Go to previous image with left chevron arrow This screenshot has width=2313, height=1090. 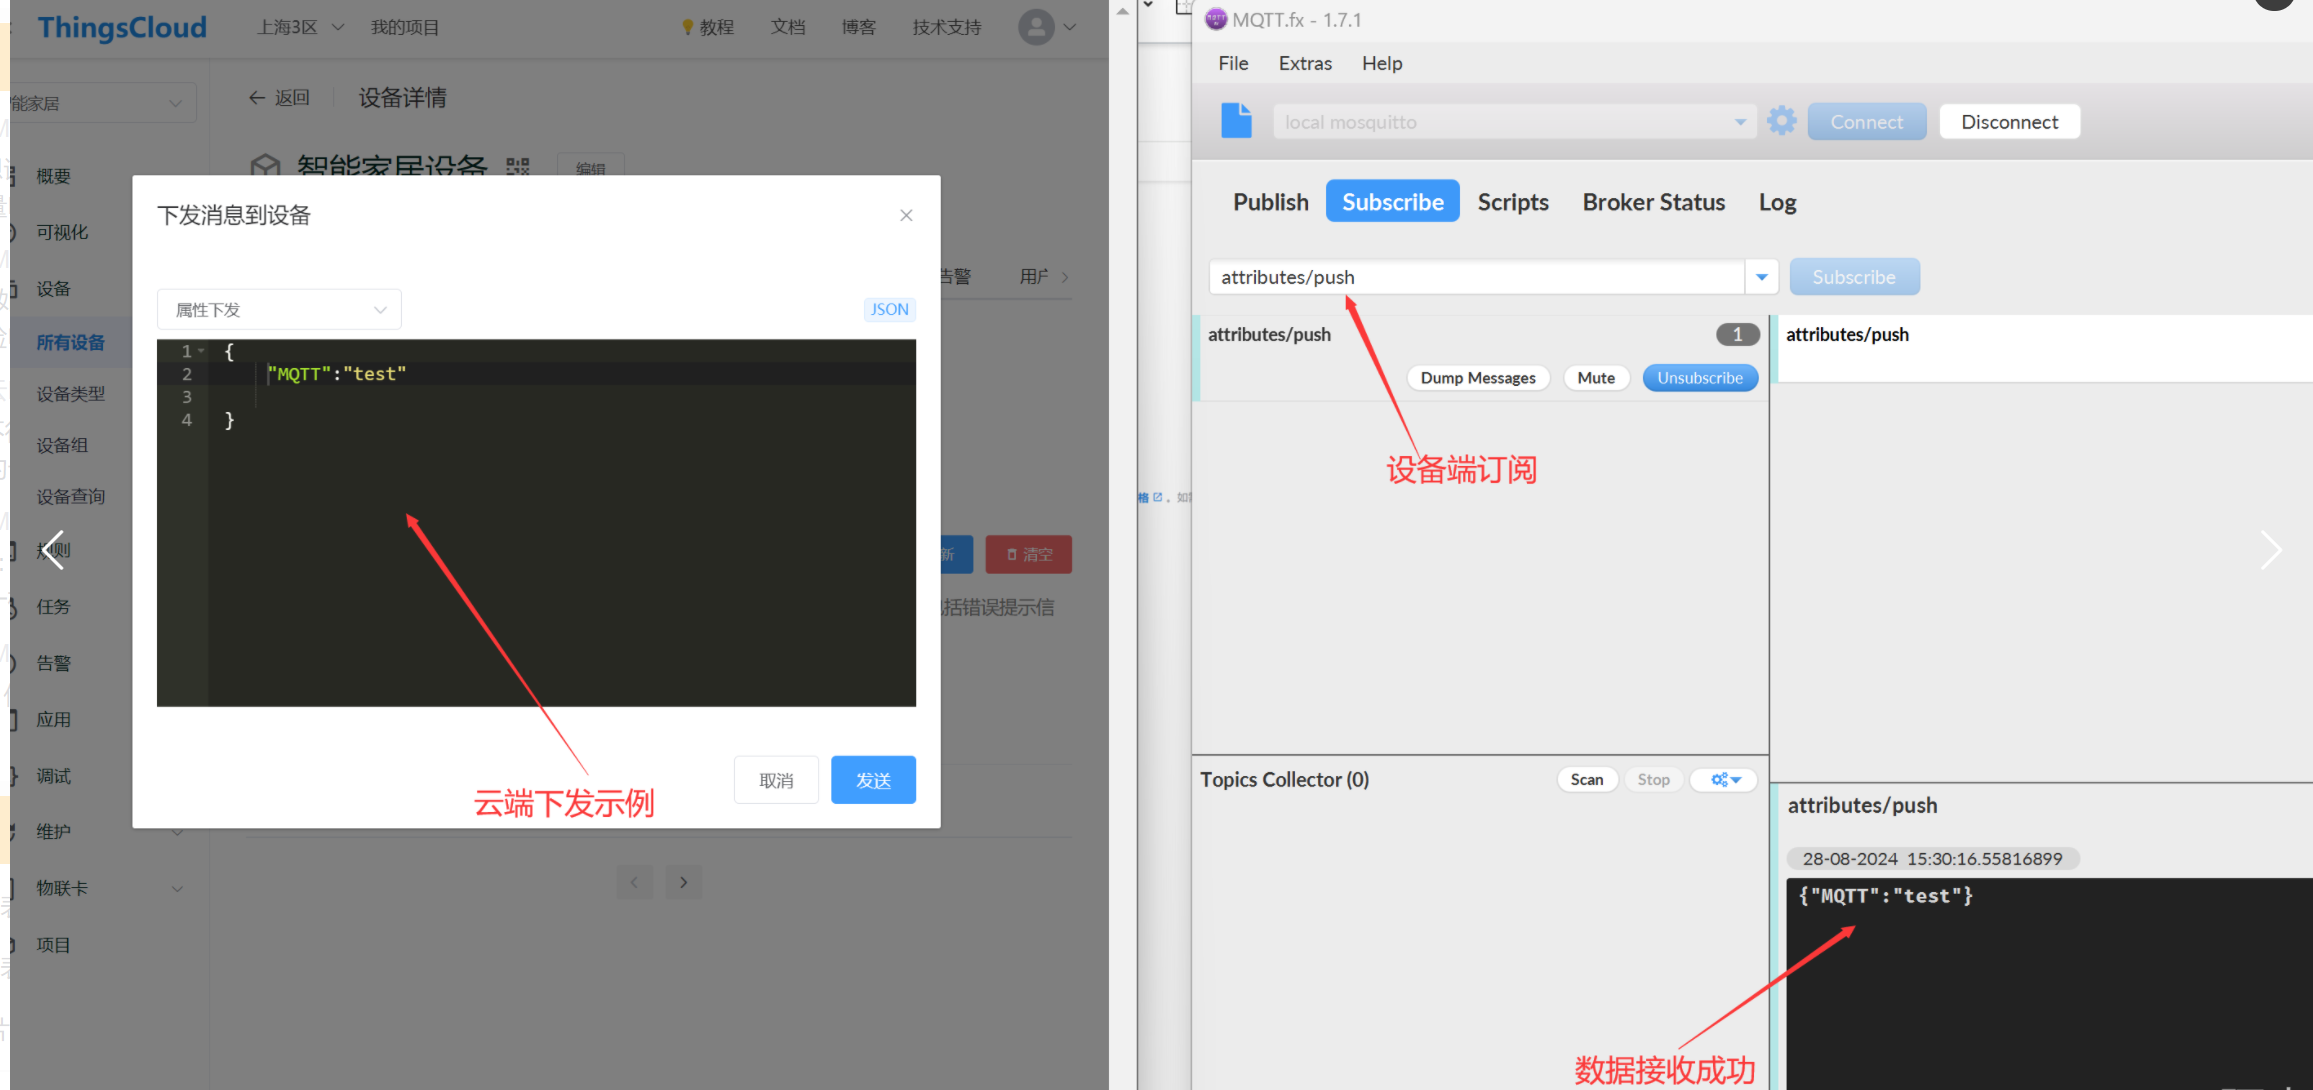[x=54, y=550]
